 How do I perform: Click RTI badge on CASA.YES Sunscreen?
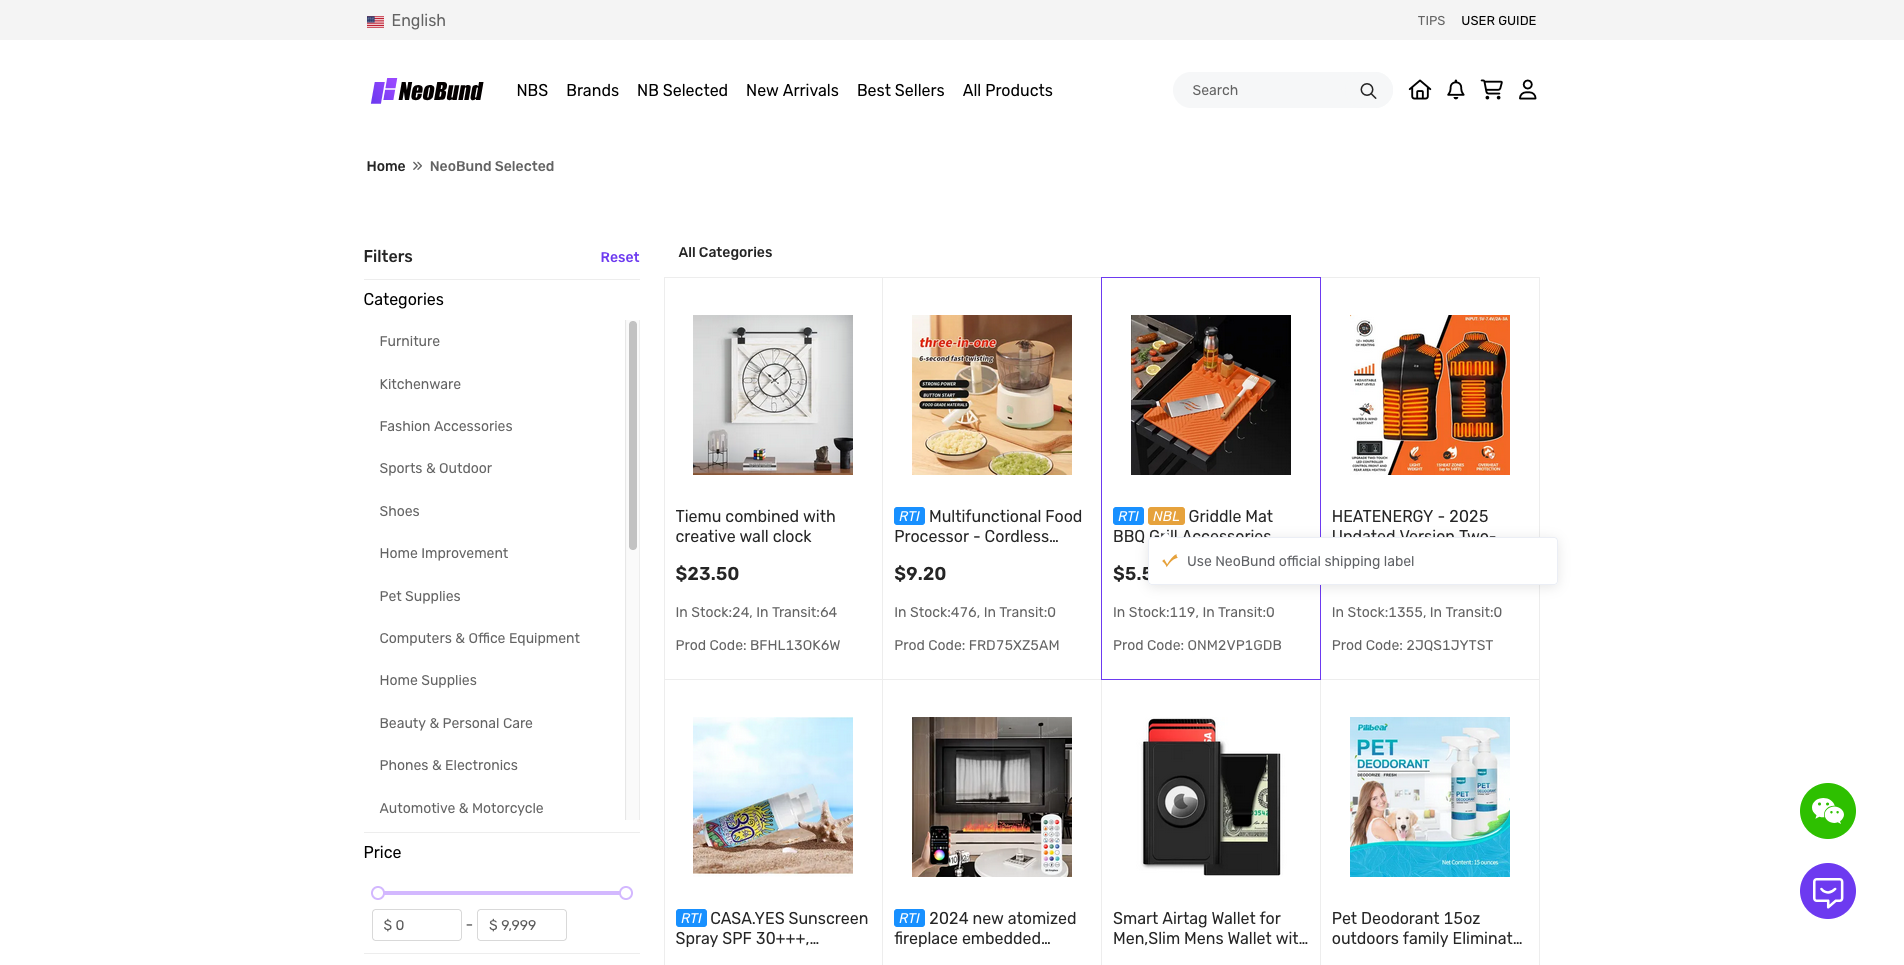691,919
